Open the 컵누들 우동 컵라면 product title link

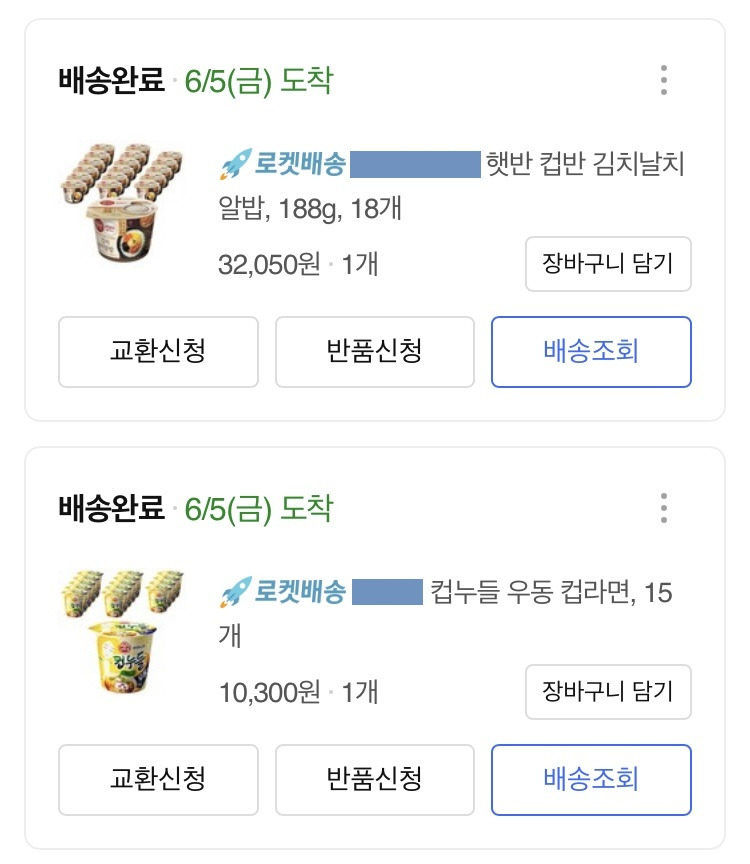[x=550, y=592]
